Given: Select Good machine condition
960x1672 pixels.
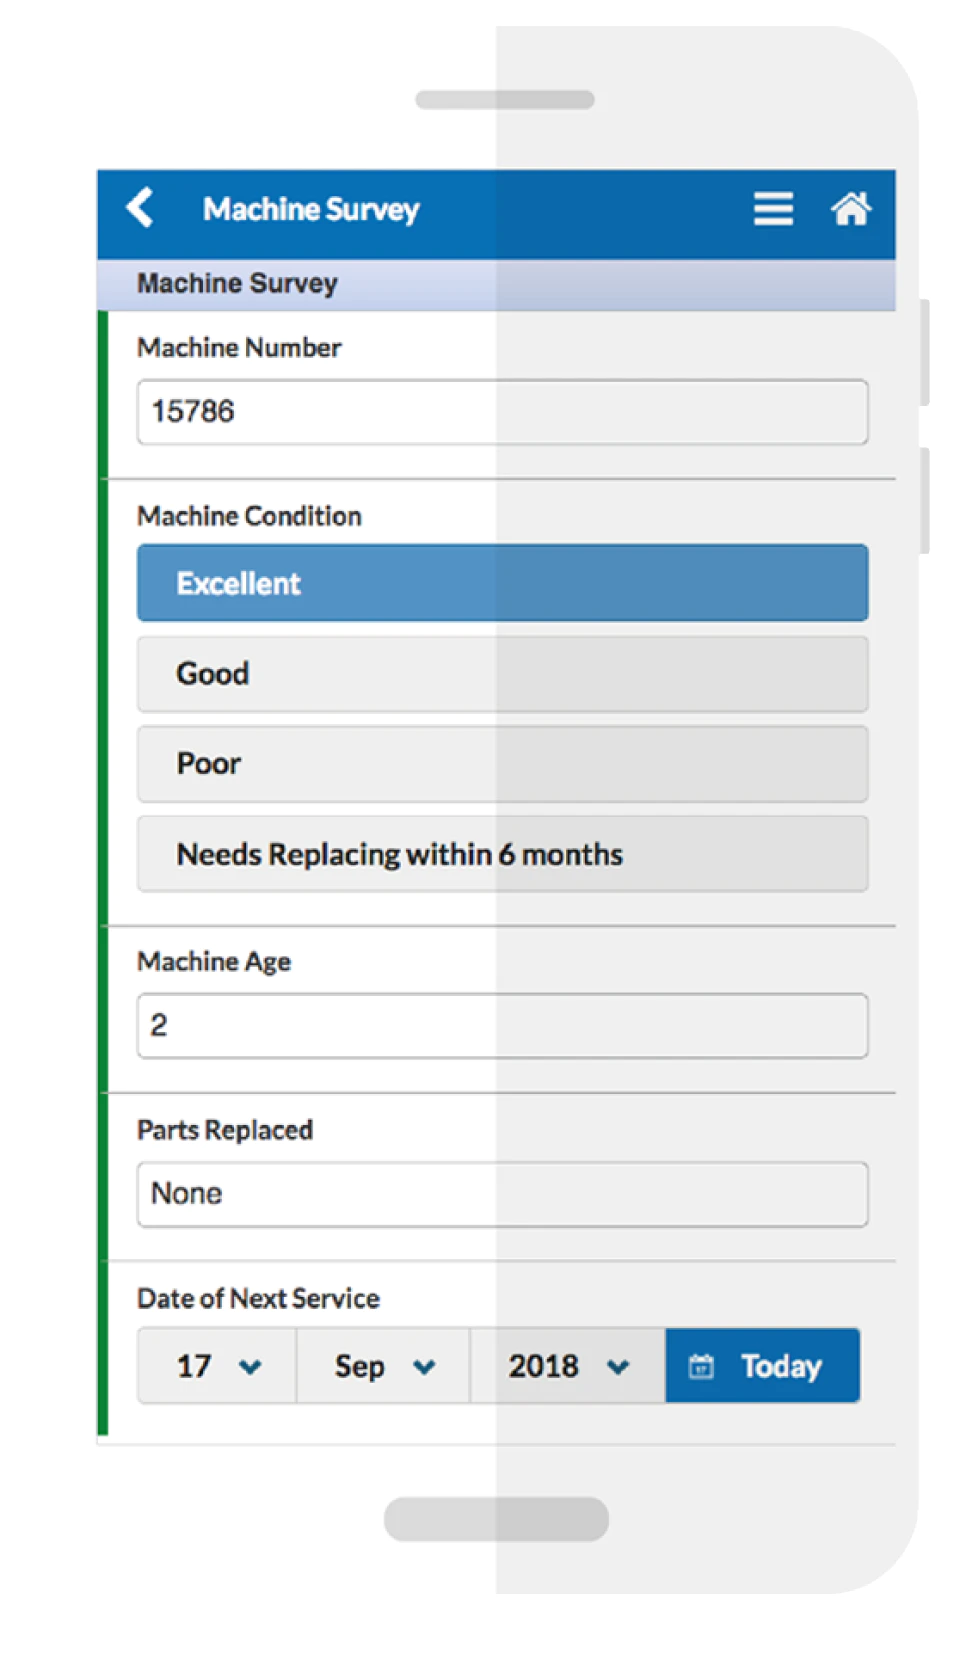Looking at the screenshot, I should pyautogui.click(x=502, y=674).
